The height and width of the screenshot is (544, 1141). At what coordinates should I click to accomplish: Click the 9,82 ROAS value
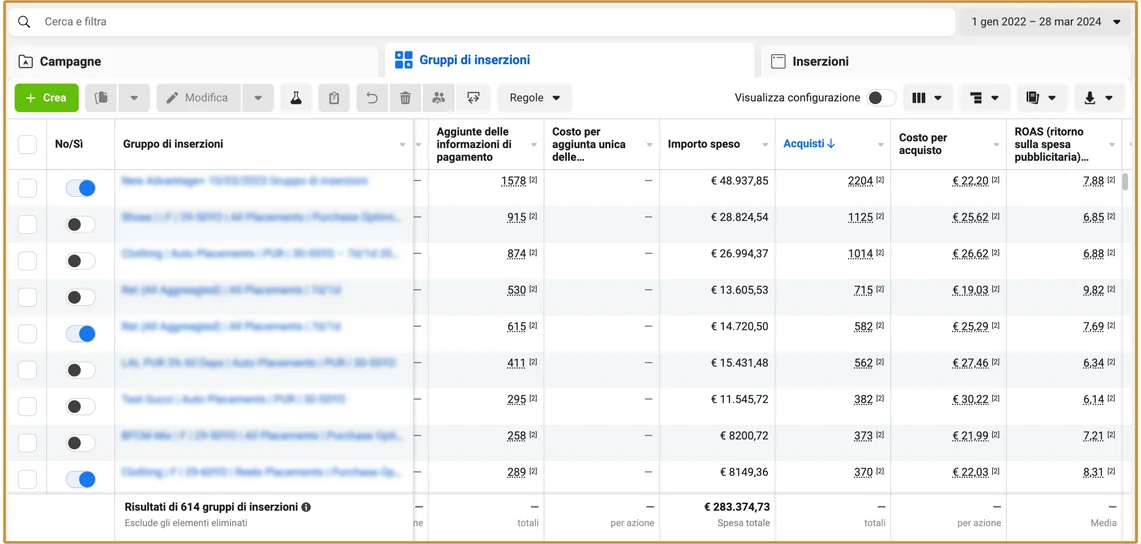tap(1094, 290)
